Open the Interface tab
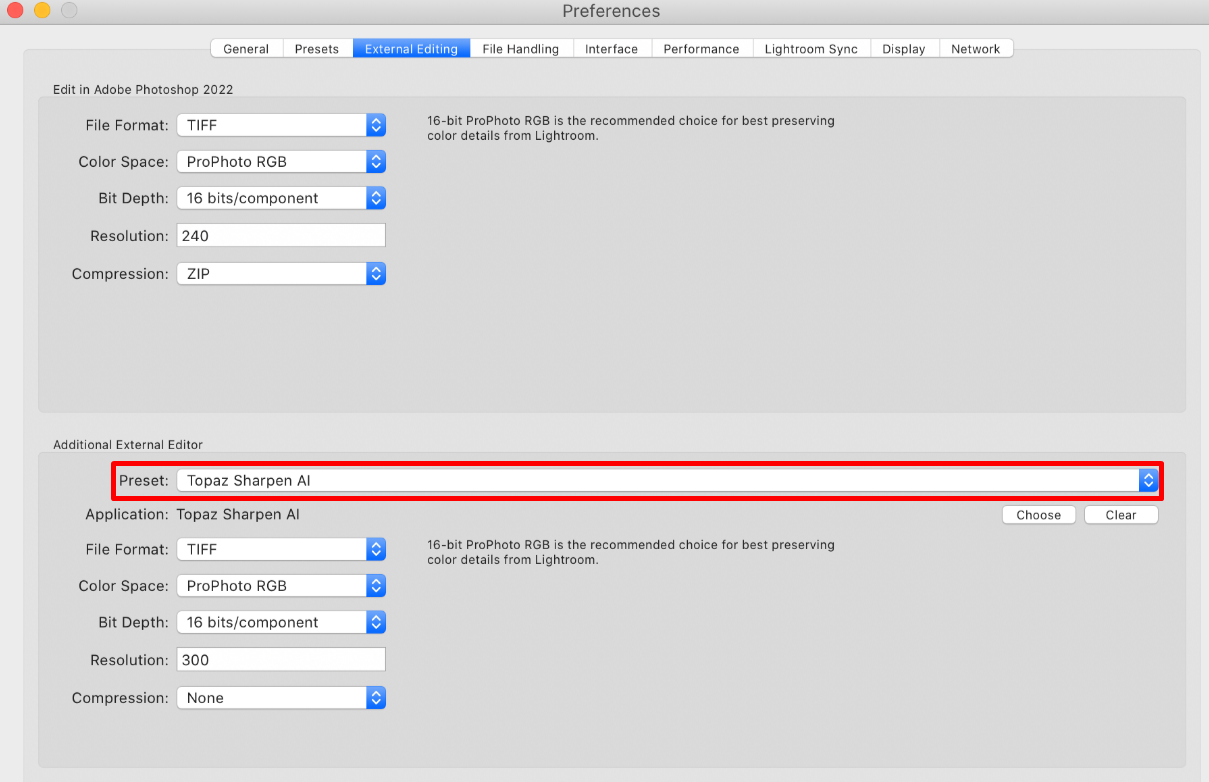 (611, 48)
